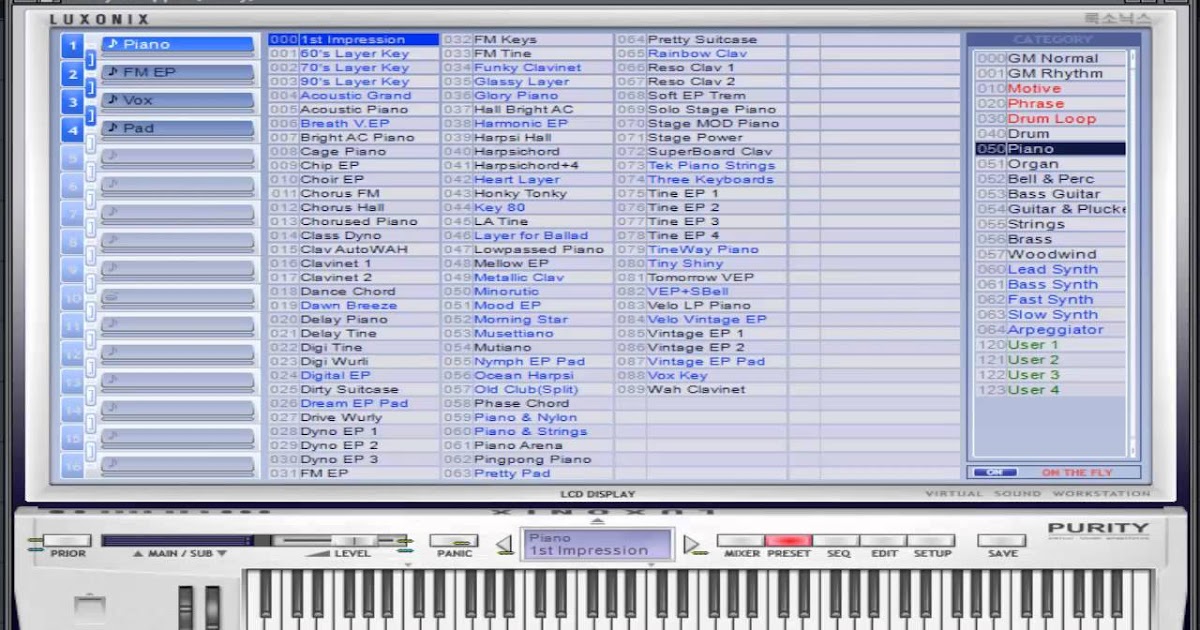Select the Strings category
This screenshot has height=630, width=1200.
coord(1050,224)
